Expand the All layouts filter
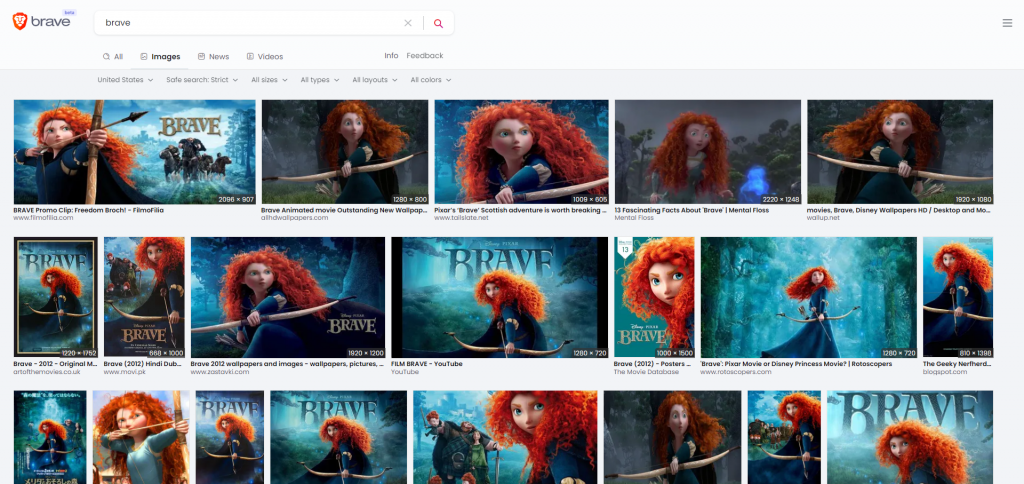 (x=375, y=80)
